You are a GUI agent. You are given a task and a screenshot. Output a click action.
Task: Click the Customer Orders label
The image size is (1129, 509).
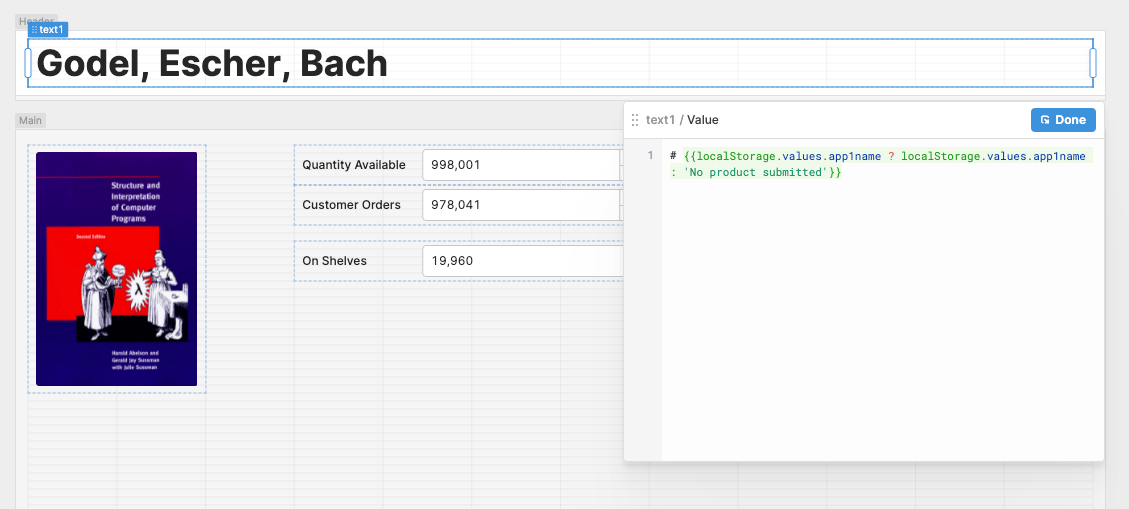tap(351, 205)
